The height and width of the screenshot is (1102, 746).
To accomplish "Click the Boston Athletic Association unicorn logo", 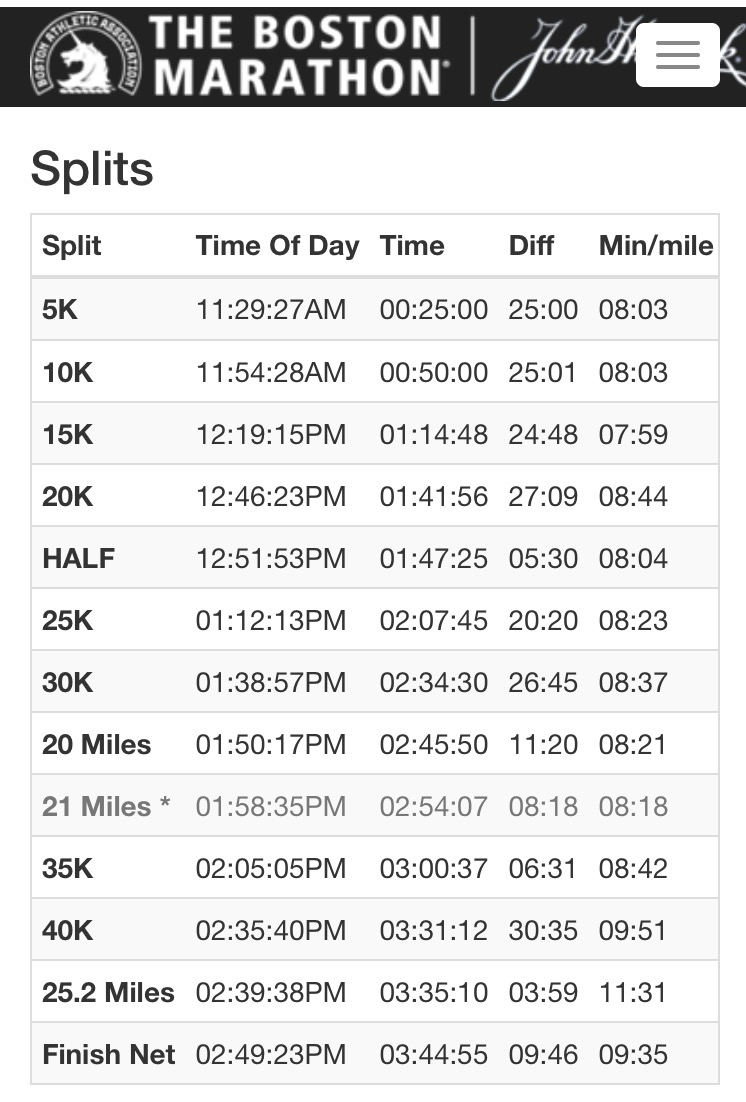I will click(x=85, y=53).
